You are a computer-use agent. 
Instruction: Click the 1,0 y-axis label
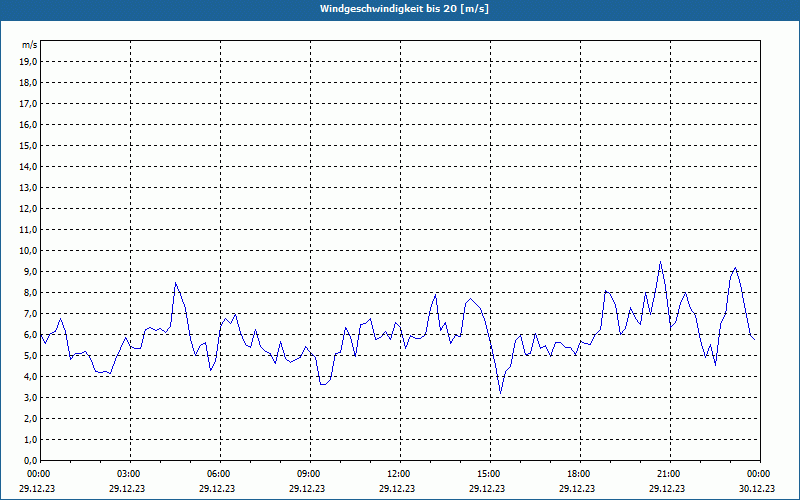click(x=30, y=440)
